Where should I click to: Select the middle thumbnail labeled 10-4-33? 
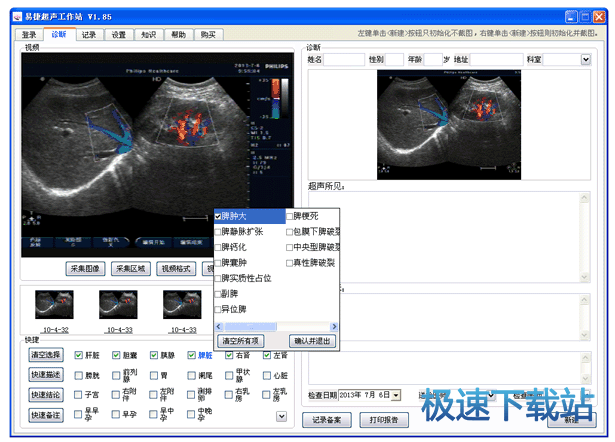(x=118, y=305)
